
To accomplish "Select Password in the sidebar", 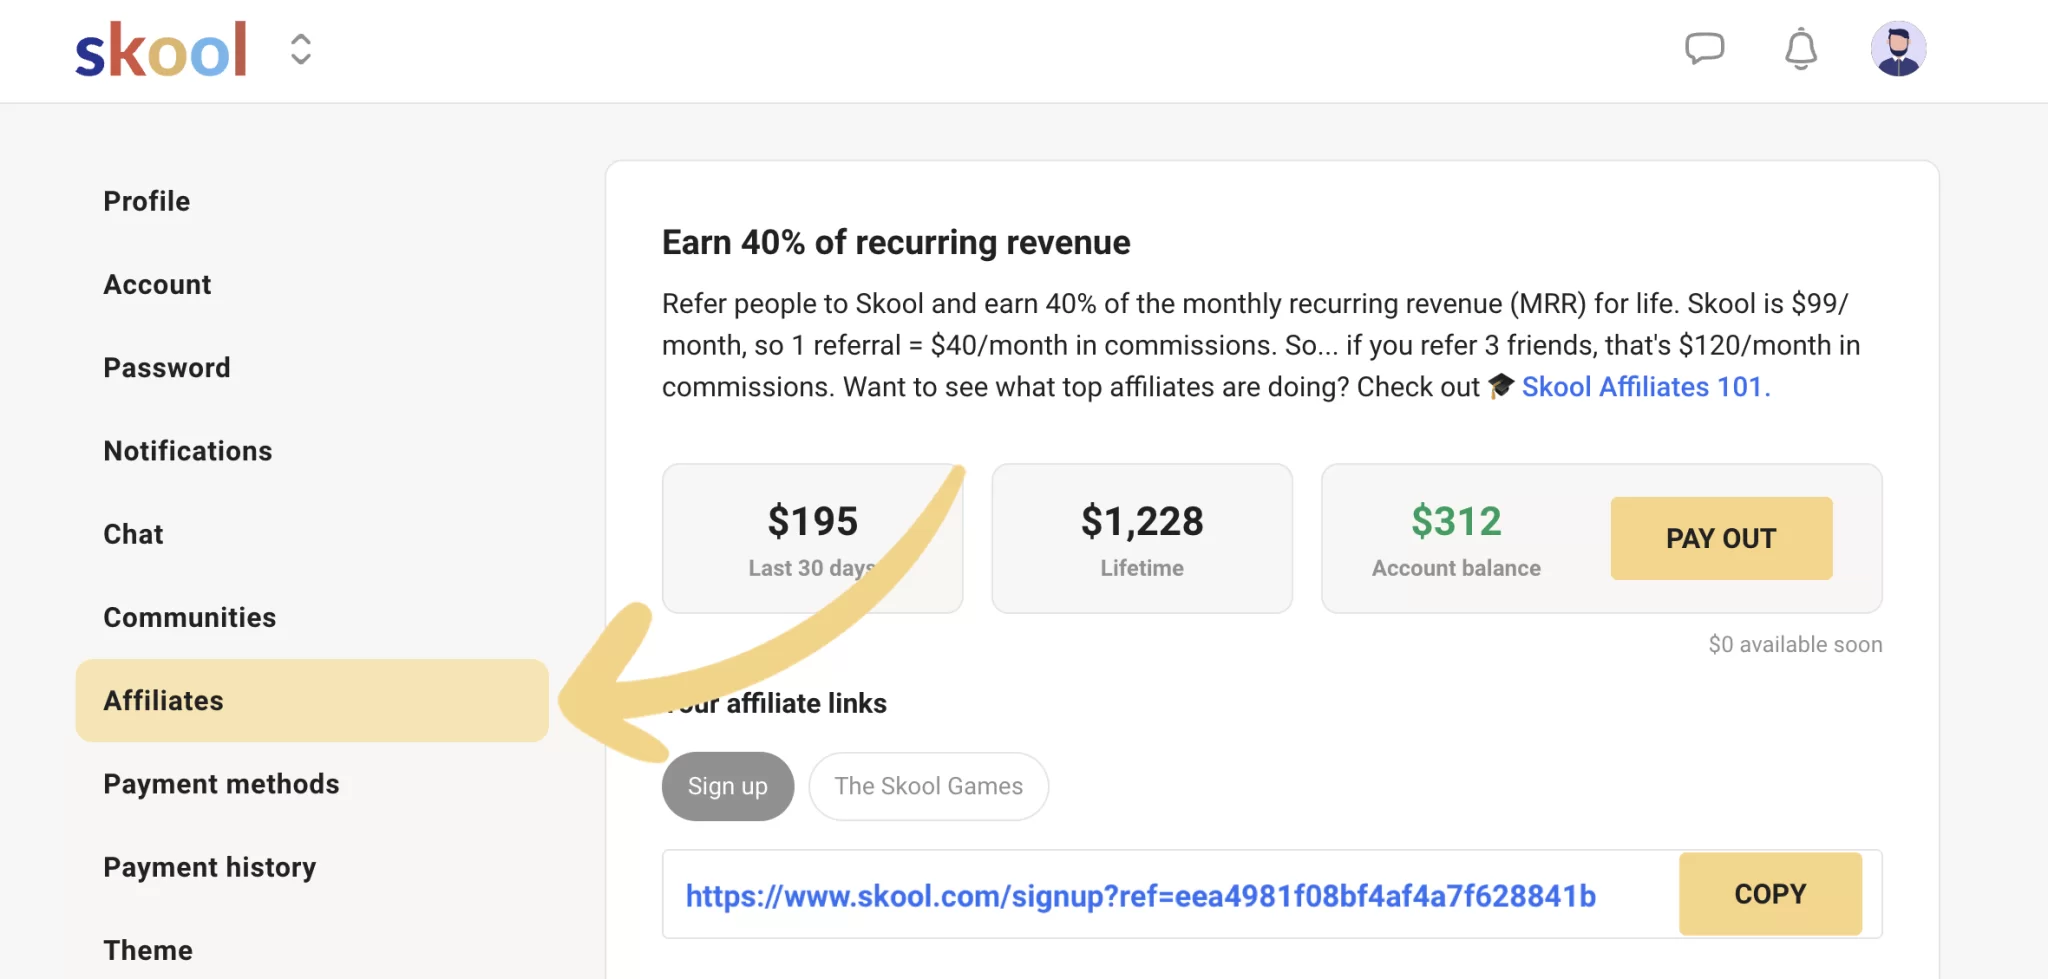I will click(x=167, y=368).
